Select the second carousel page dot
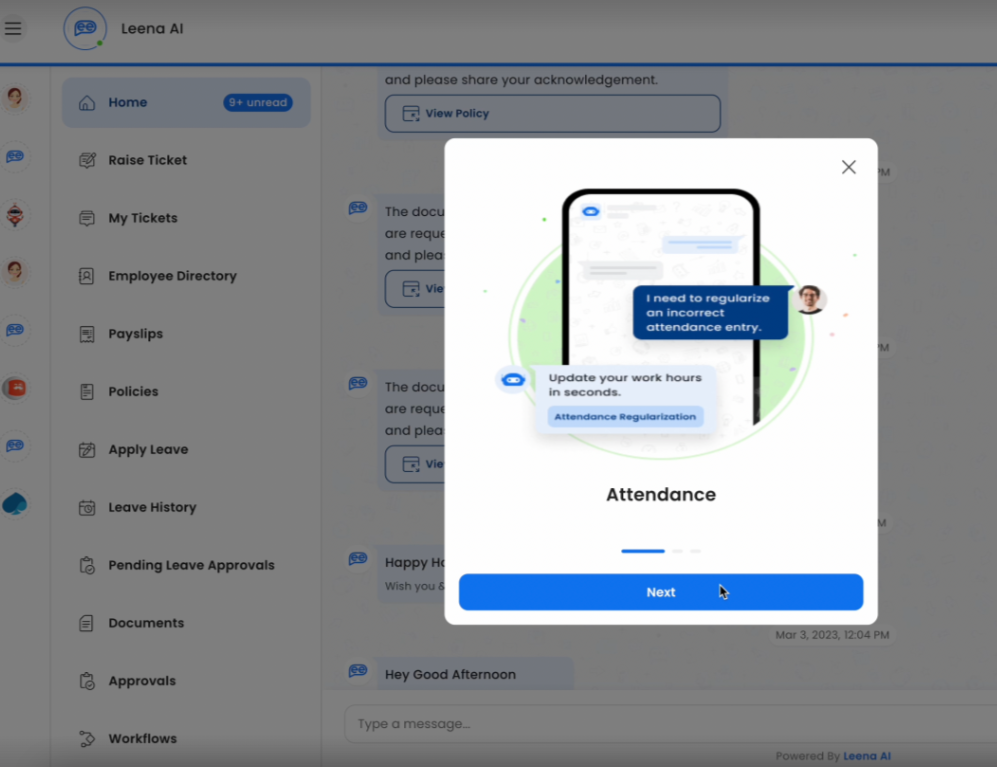This screenshot has width=997, height=767. point(677,551)
